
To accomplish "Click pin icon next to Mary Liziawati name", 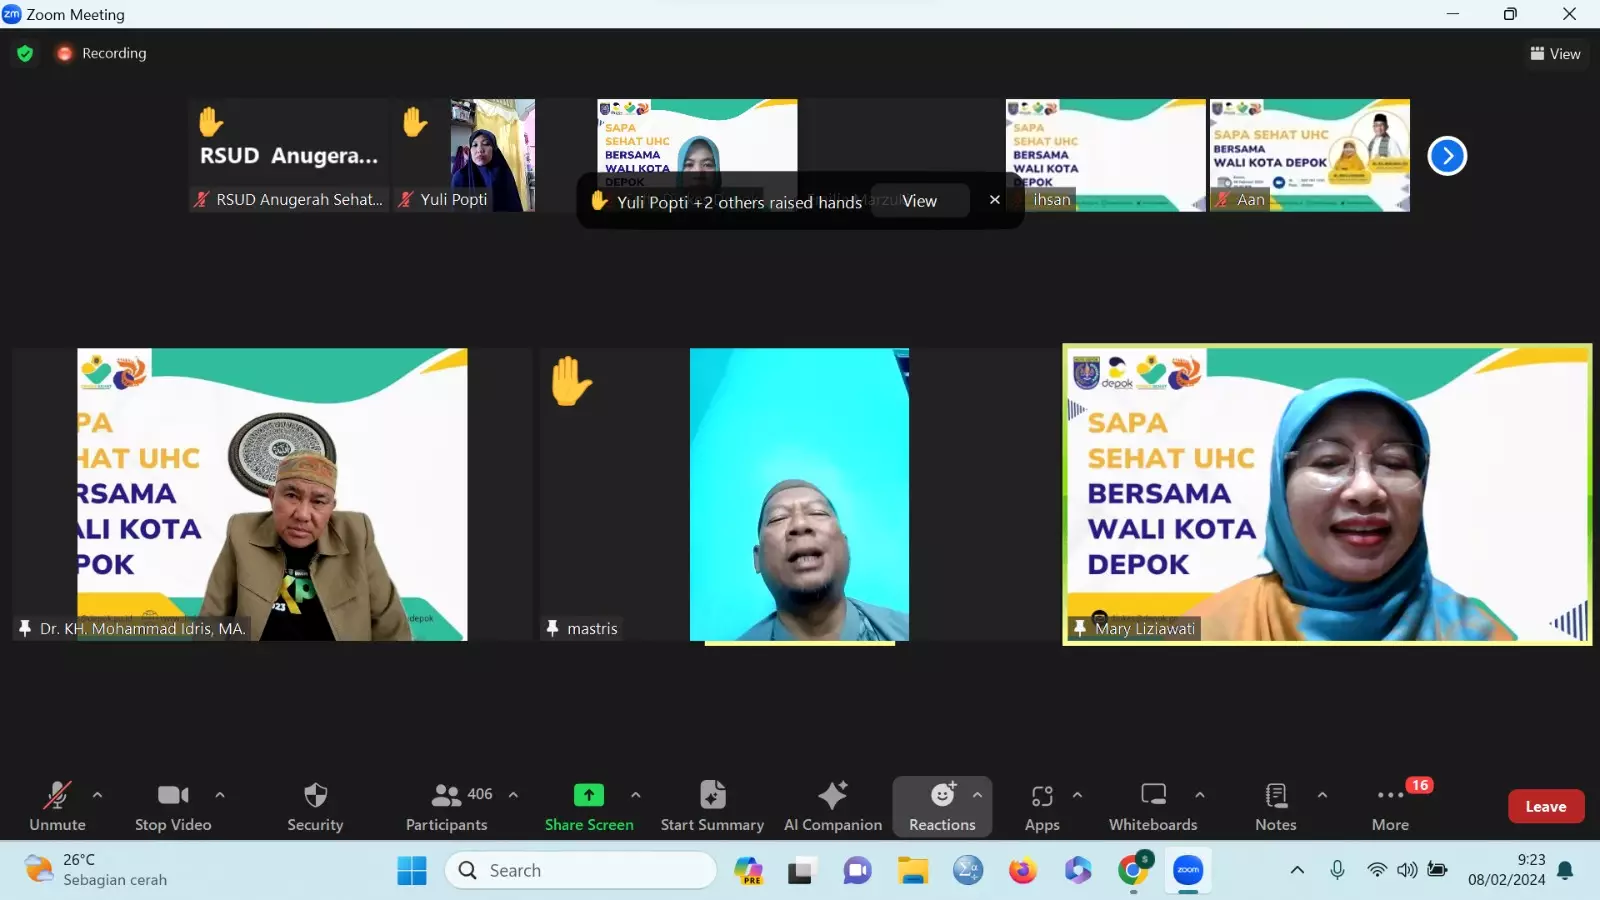I will click(x=1079, y=628).
